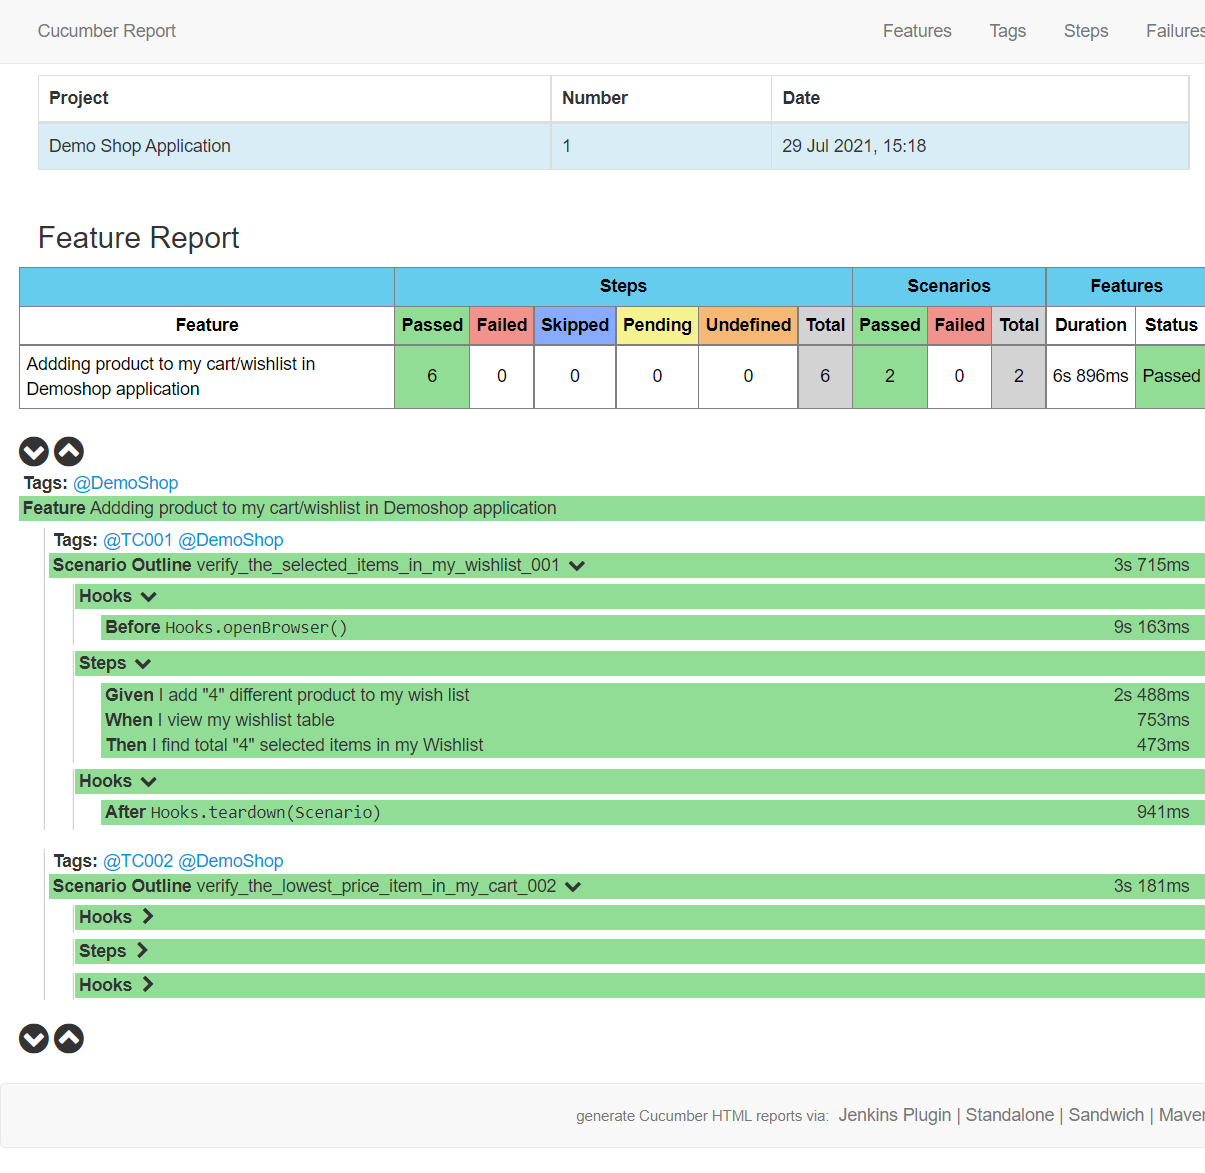Viewport: 1205px width, 1173px height.
Task: Collapse all sections with top up-arrow icon
Action: [x=68, y=451]
